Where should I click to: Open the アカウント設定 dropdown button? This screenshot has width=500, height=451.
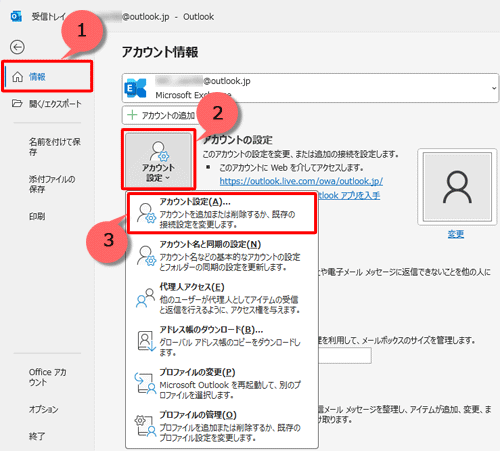coord(158,159)
